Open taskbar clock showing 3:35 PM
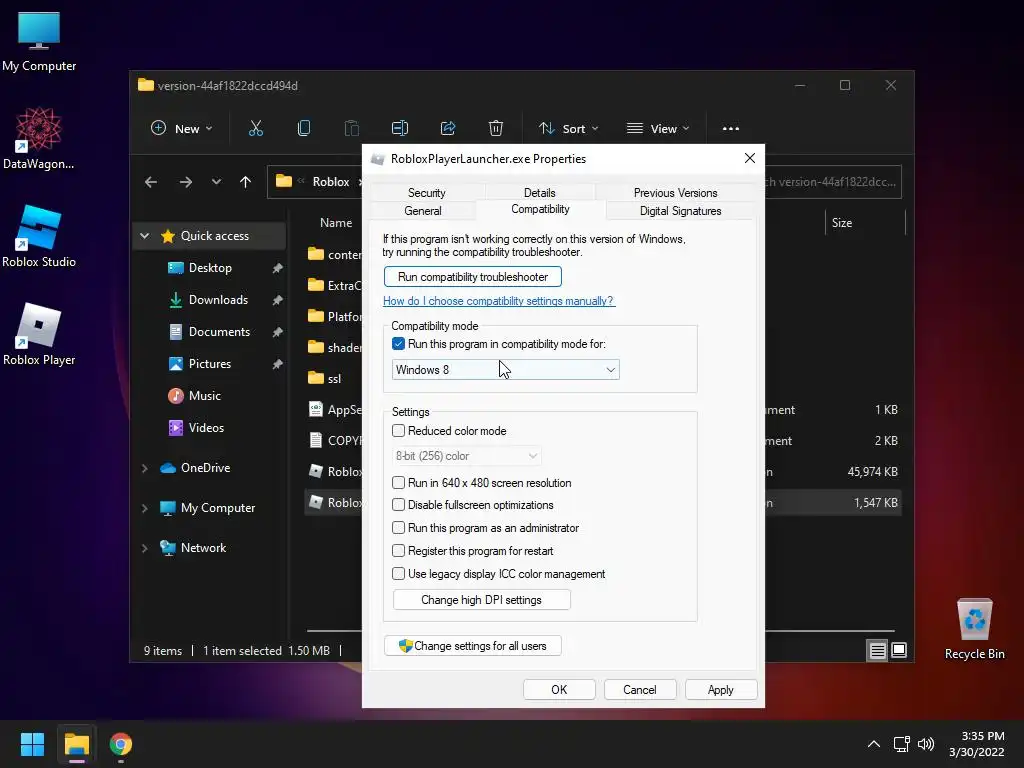Screen dimensions: 1024x768 point(976,744)
